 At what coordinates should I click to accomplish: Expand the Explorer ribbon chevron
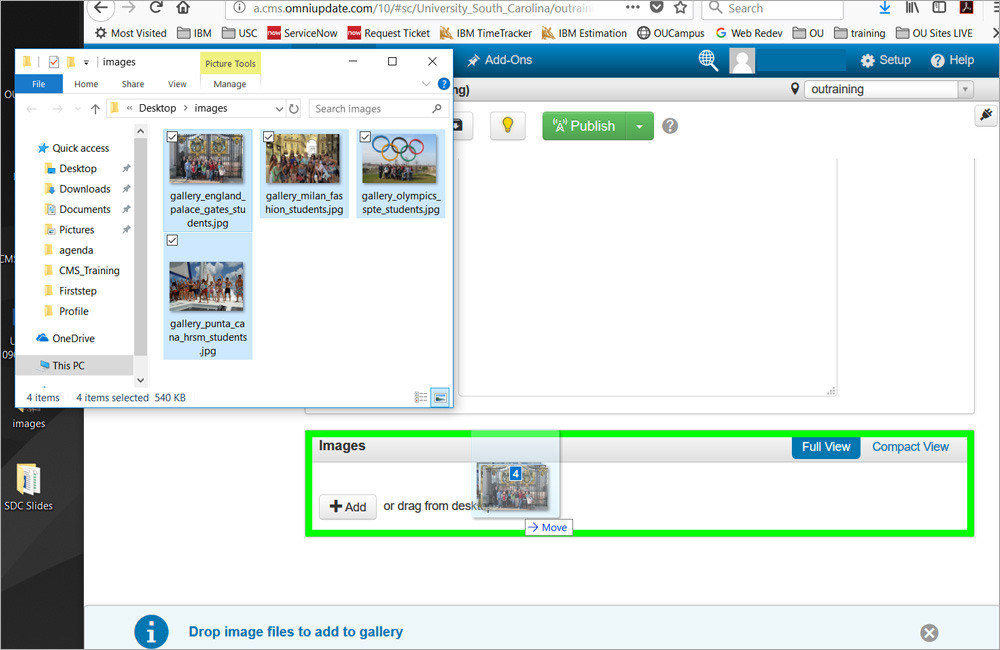426,84
